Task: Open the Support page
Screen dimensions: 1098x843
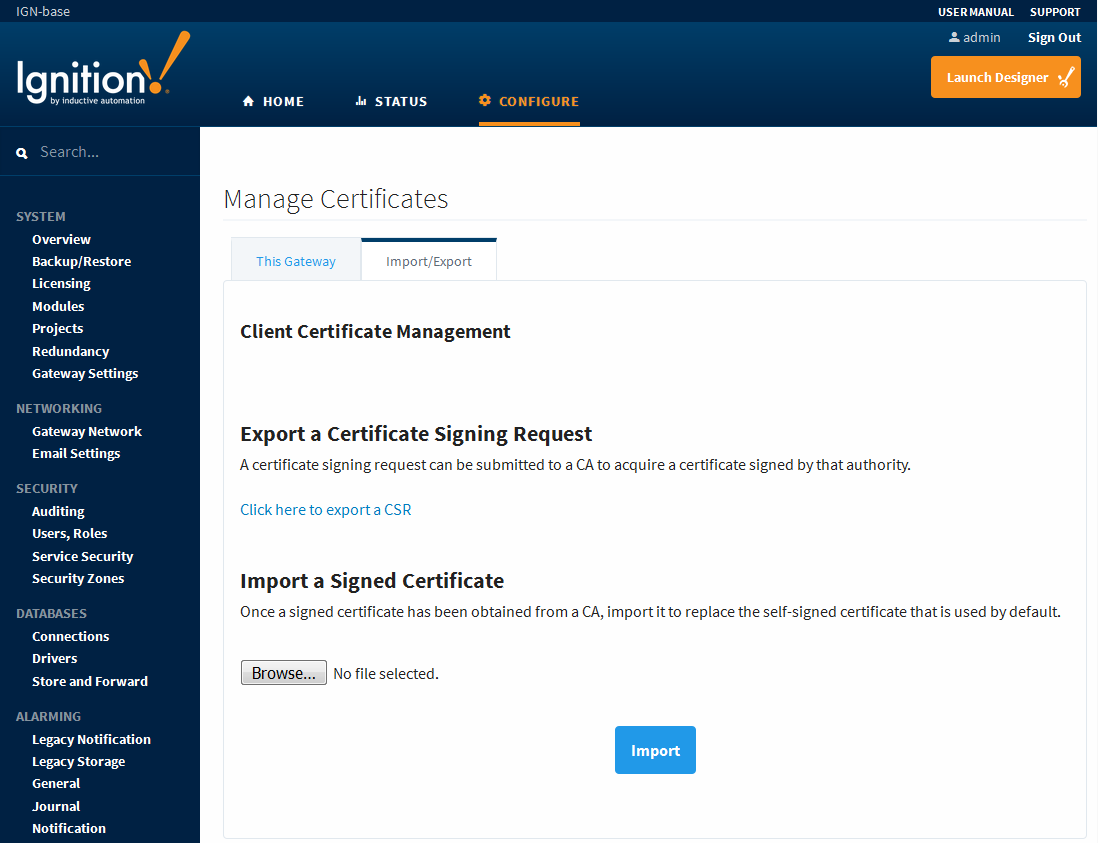Action: [x=1055, y=11]
